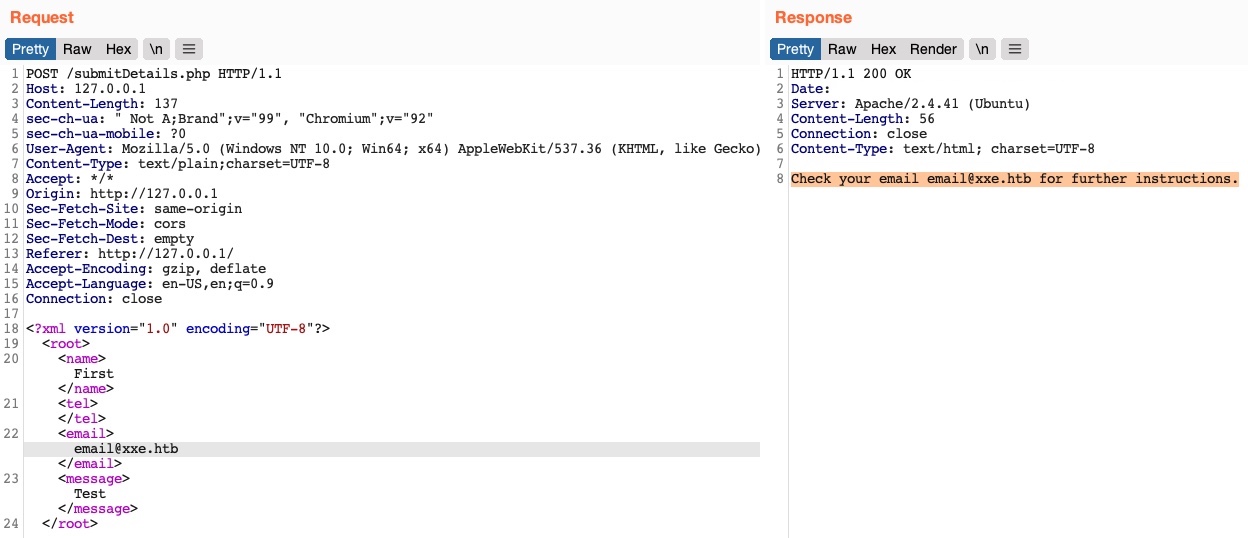Click the User-Agent header line

tap(392, 149)
